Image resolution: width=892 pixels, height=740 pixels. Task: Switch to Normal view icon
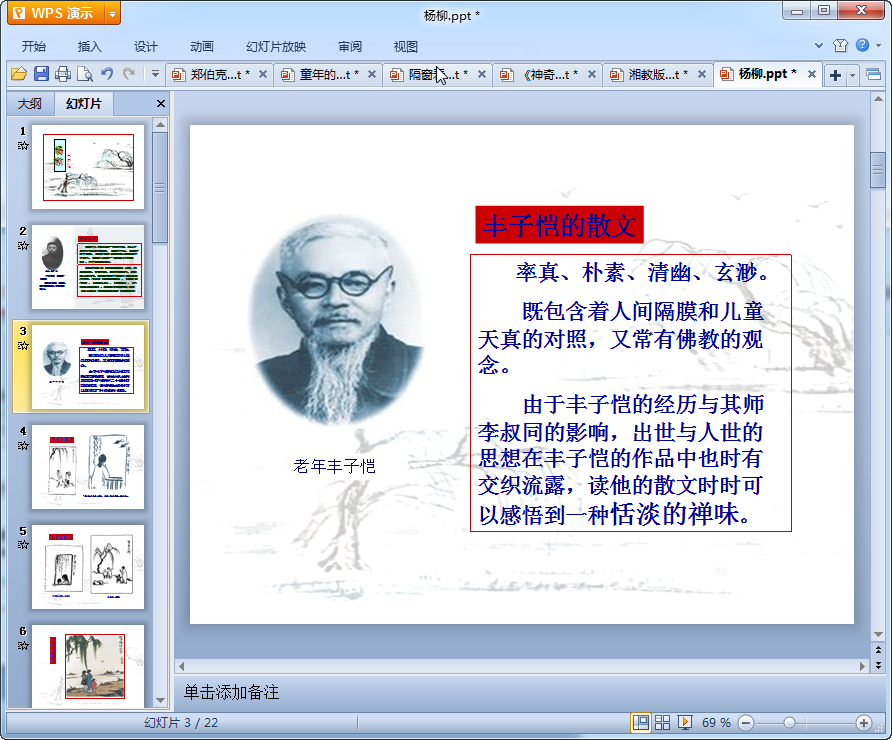click(x=641, y=723)
